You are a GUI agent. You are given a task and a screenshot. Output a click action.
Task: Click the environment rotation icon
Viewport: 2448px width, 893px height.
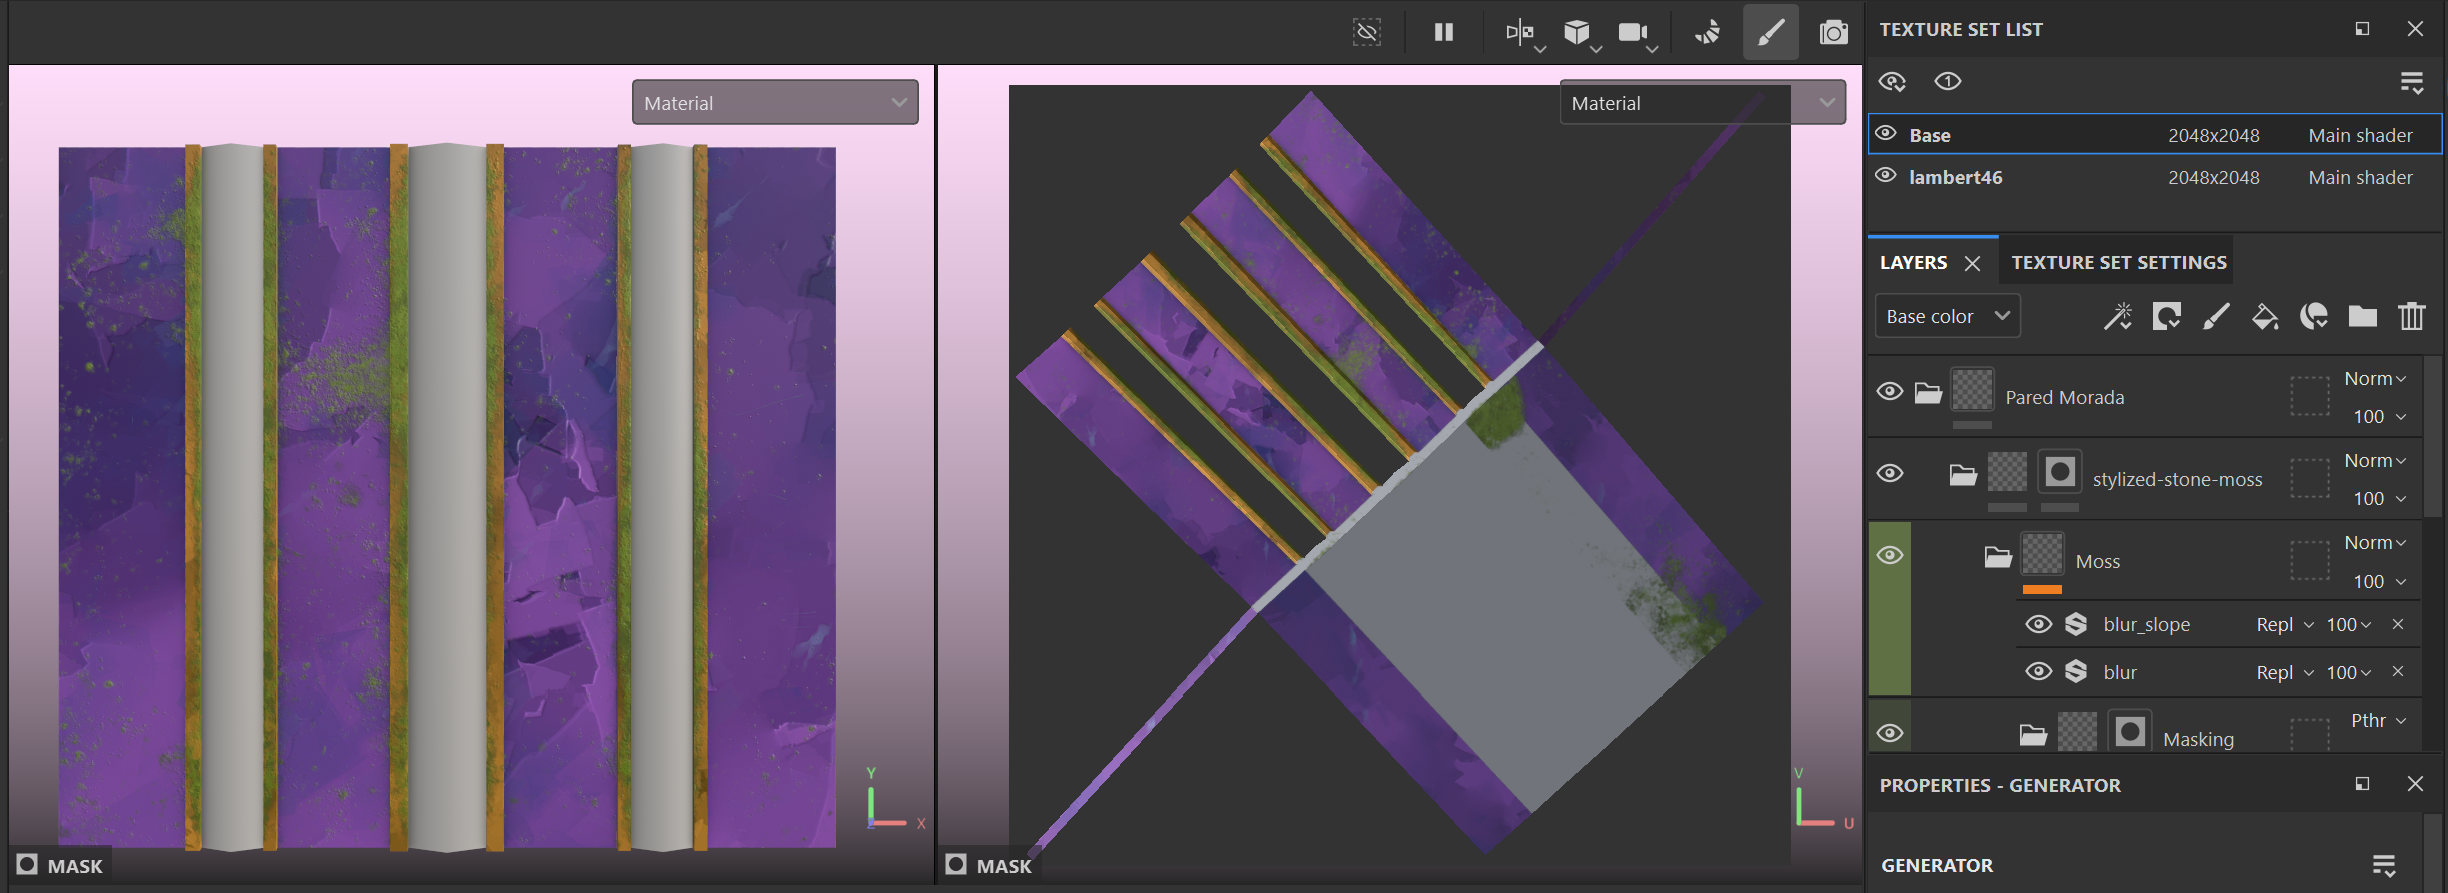[1708, 32]
